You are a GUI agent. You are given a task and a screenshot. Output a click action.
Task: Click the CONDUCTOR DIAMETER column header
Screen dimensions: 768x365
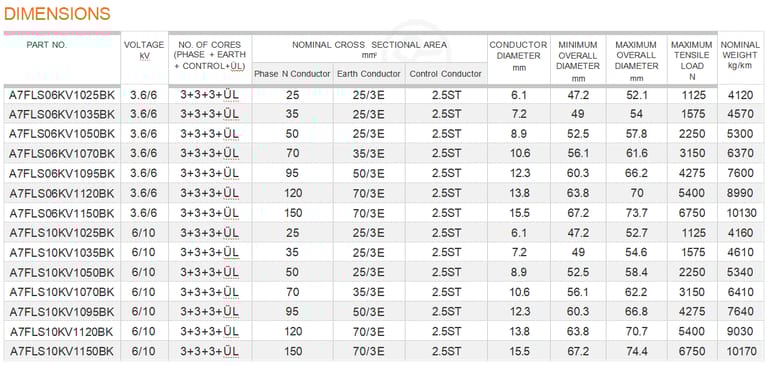pyautogui.click(x=518, y=56)
